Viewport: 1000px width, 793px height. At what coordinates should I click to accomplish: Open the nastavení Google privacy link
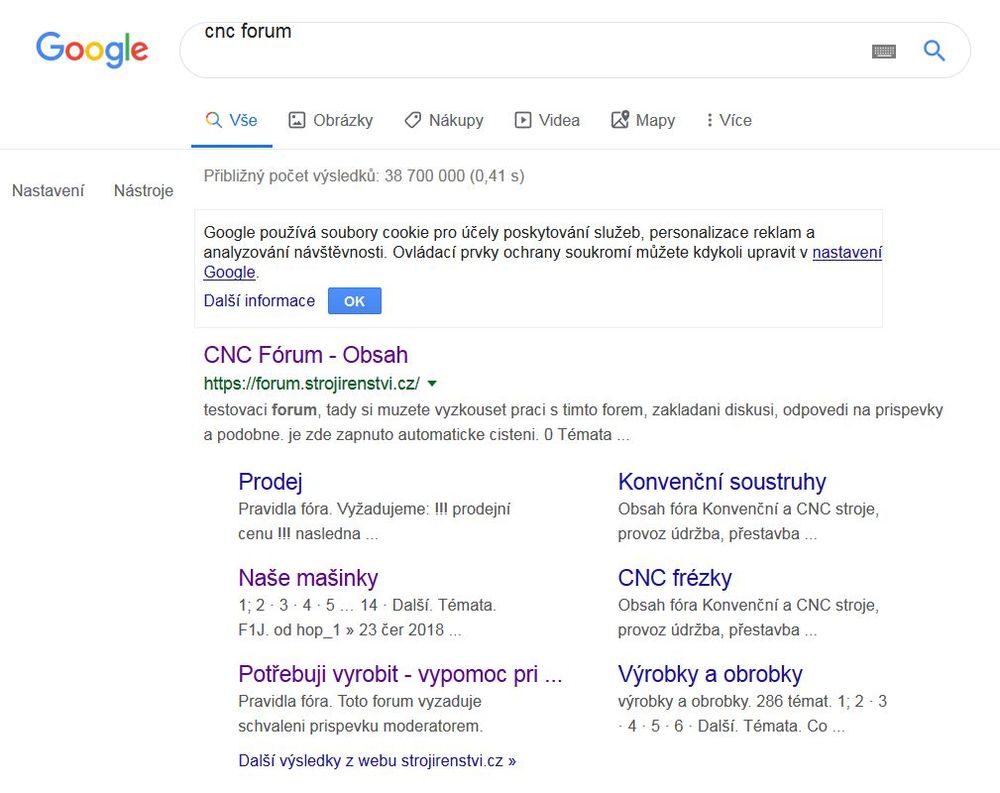coord(846,253)
